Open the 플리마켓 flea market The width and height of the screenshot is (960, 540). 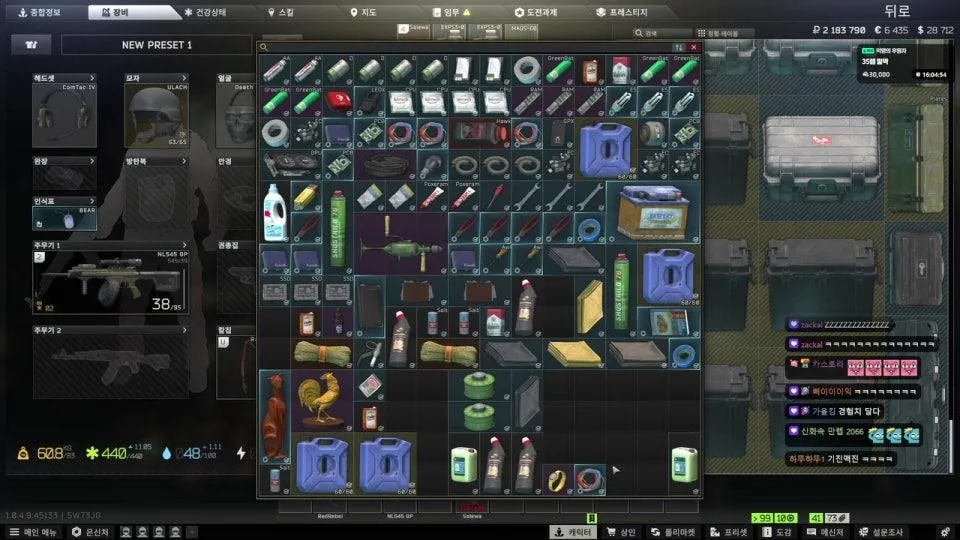673,532
